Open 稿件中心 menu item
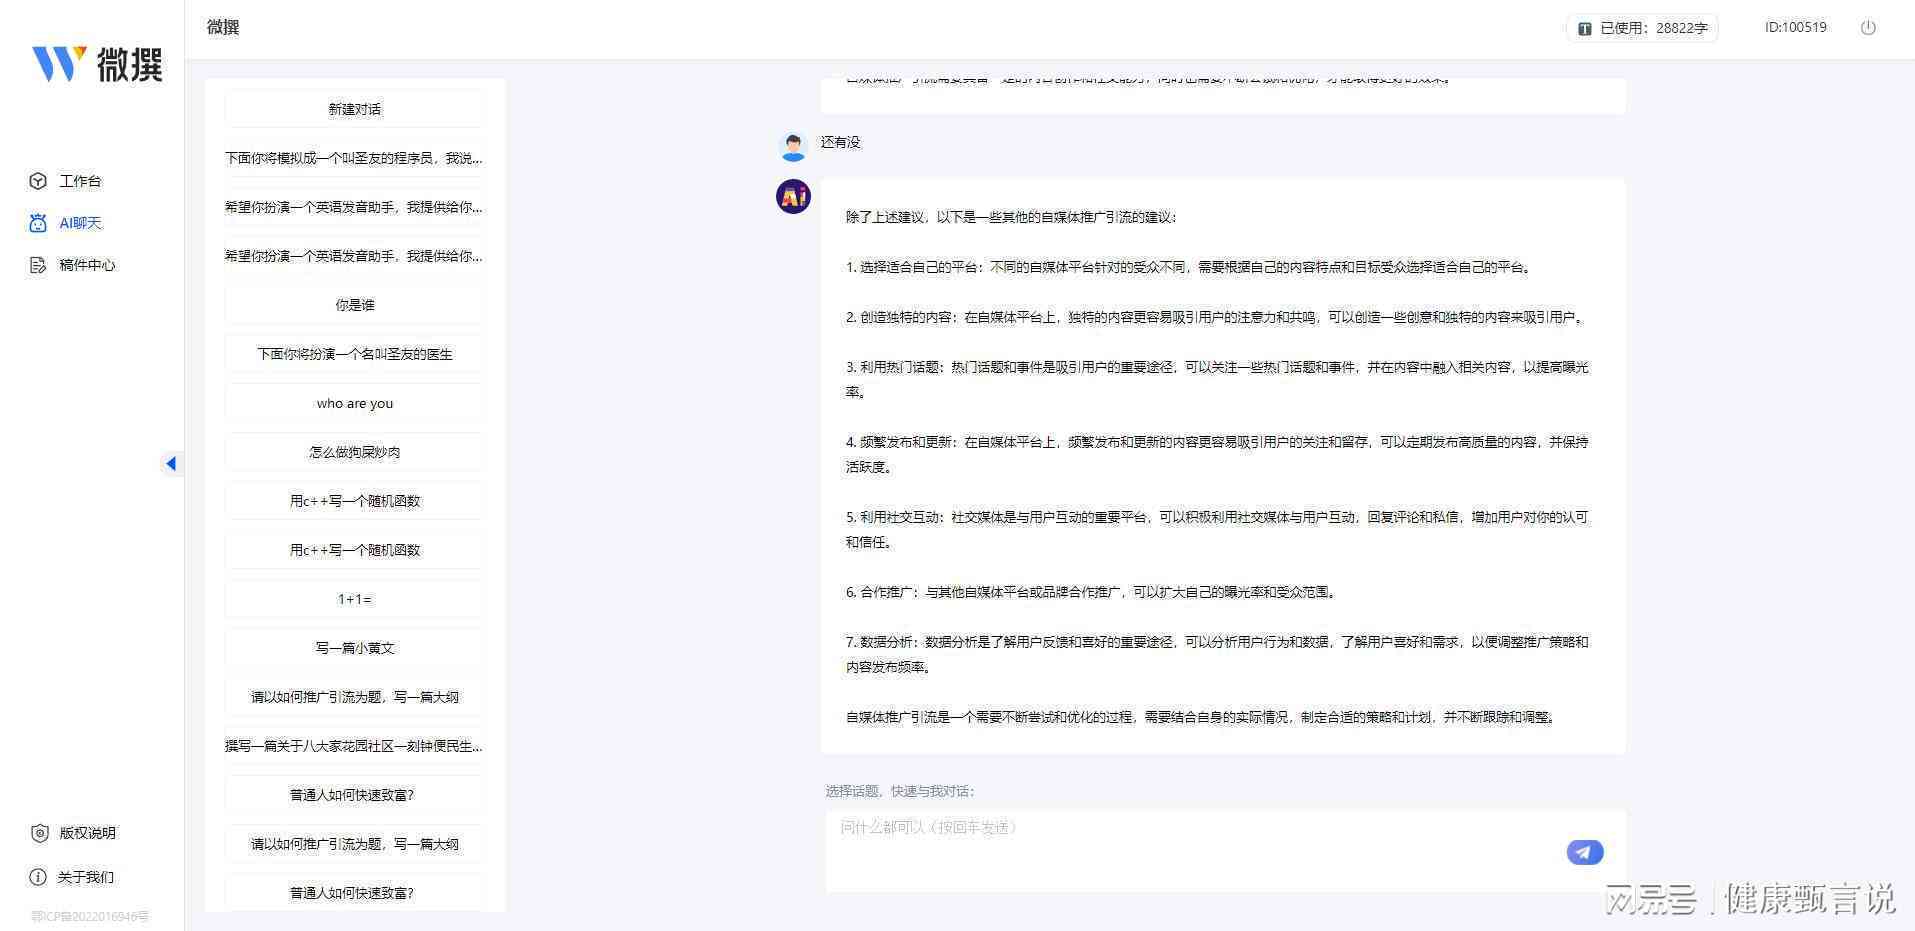The width and height of the screenshot is (1915, 931). (87, 265)
